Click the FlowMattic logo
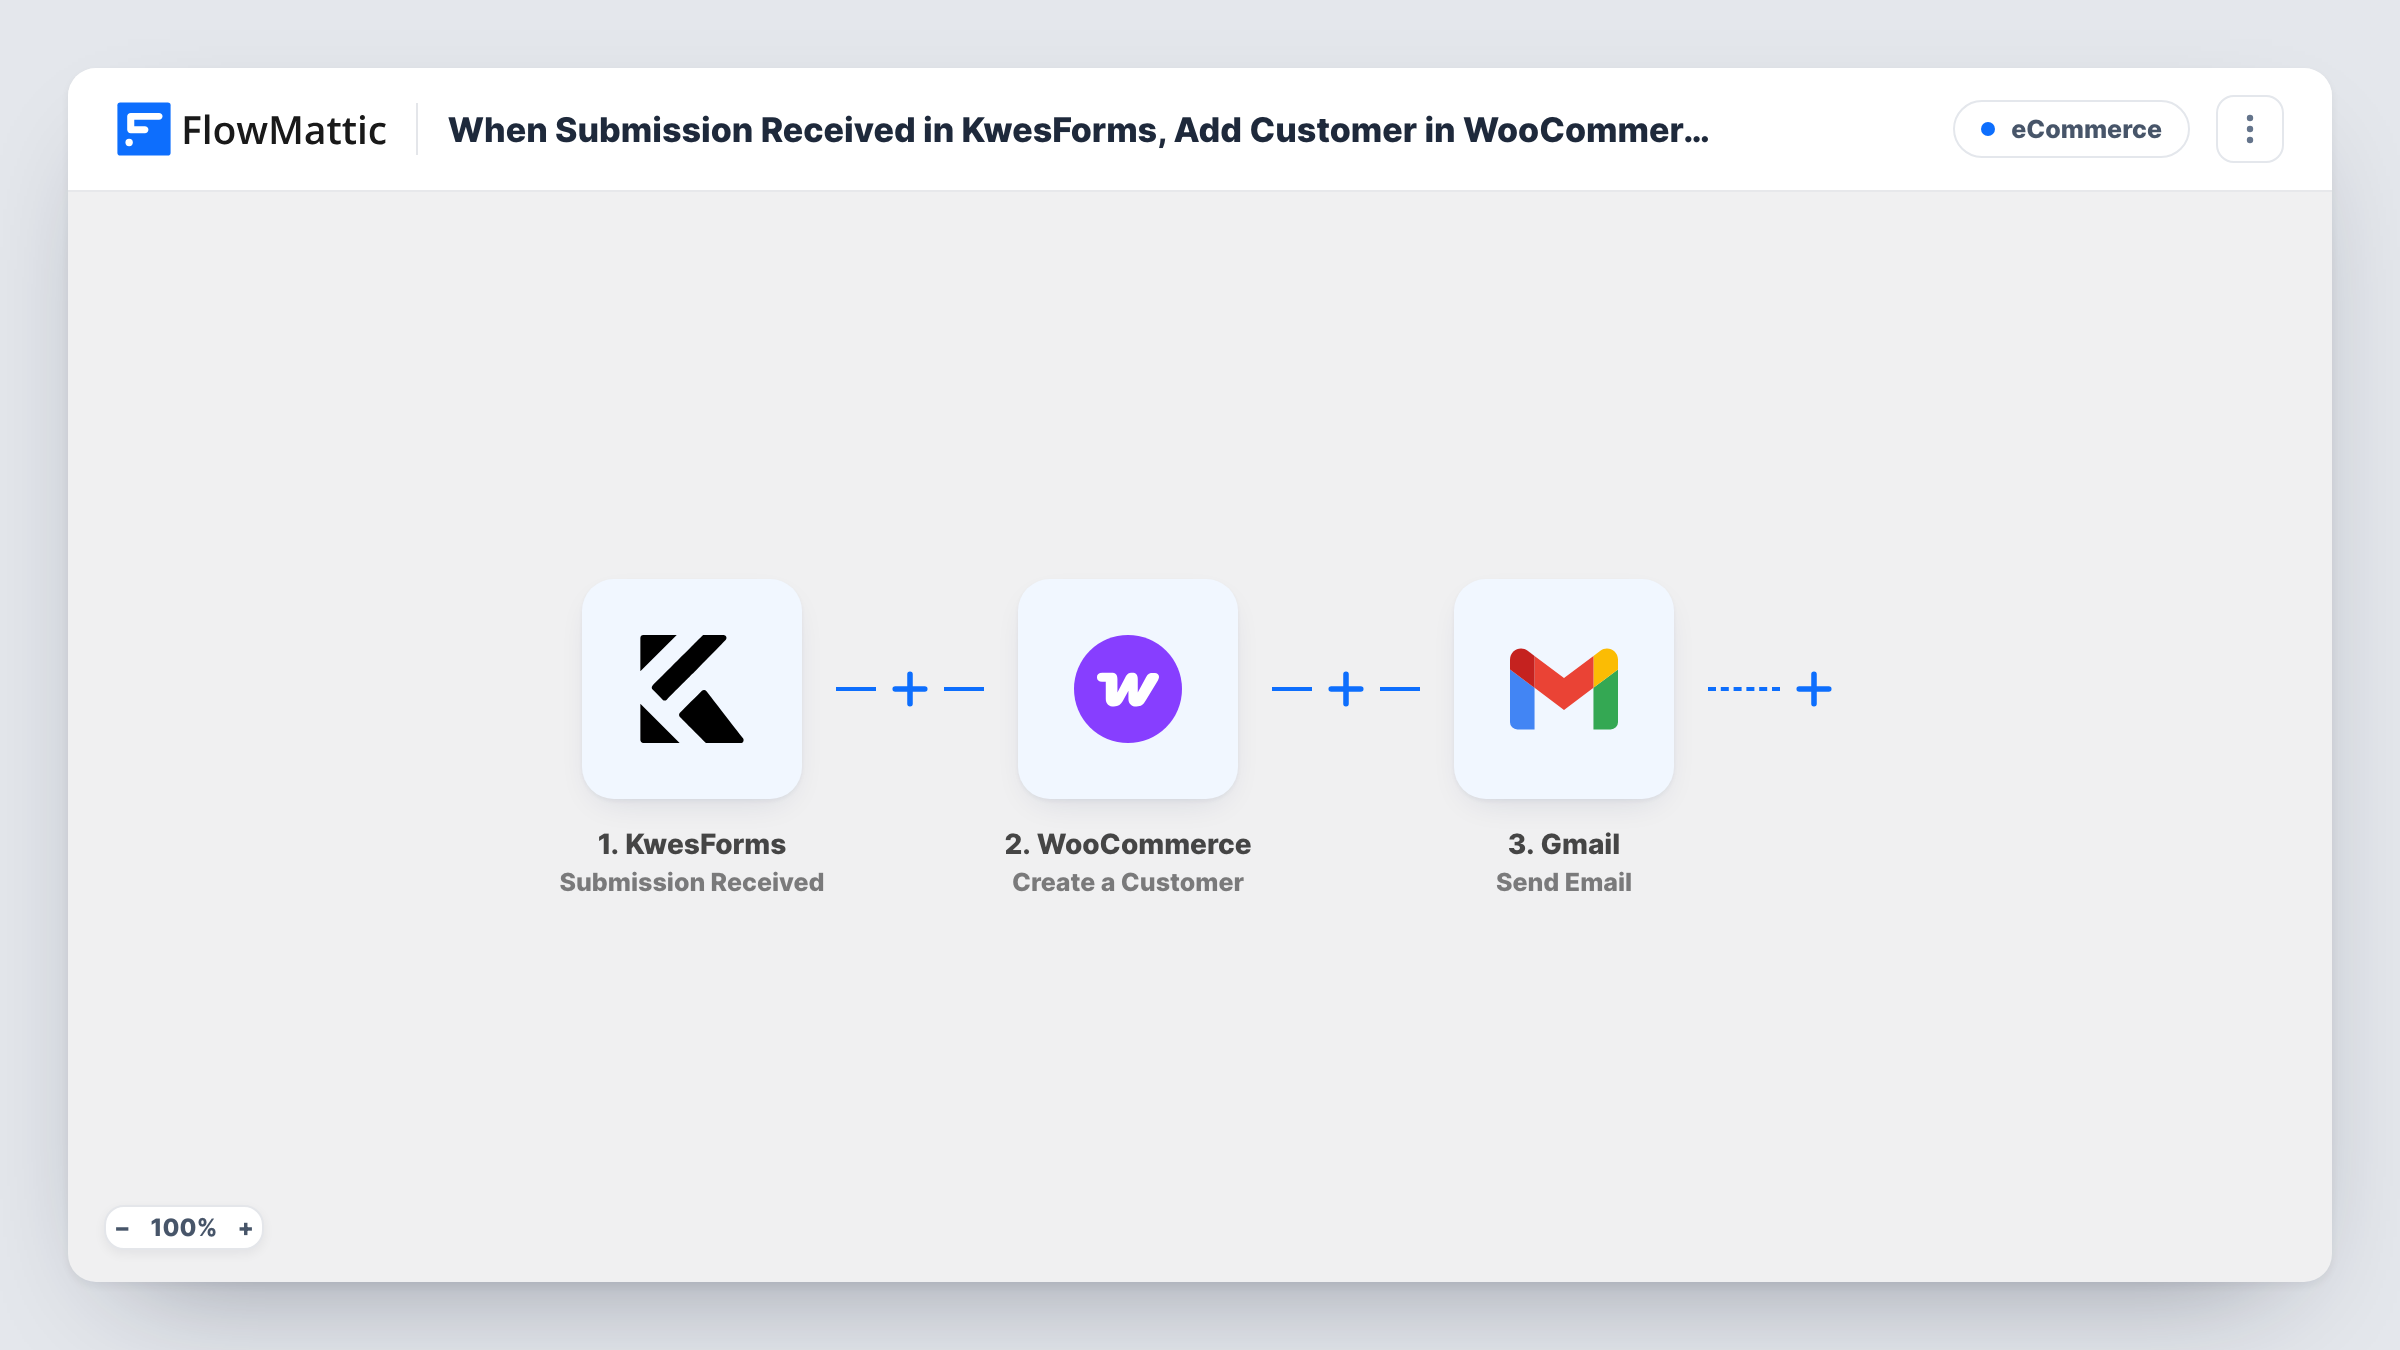The image size is (2400, 1350). [x=252, y=129]
